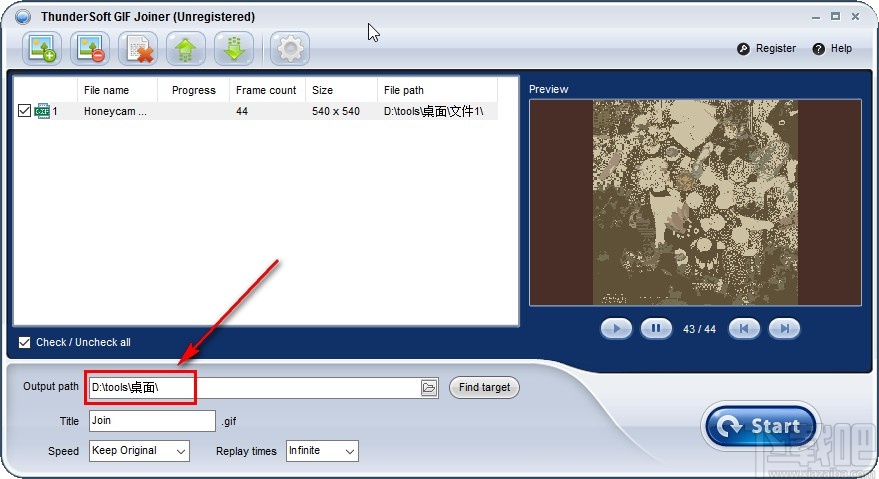Screen dimensions: 879x479
Task: Open the Speed dropdown showing Keep Original
Action: [x=139, y=451]
